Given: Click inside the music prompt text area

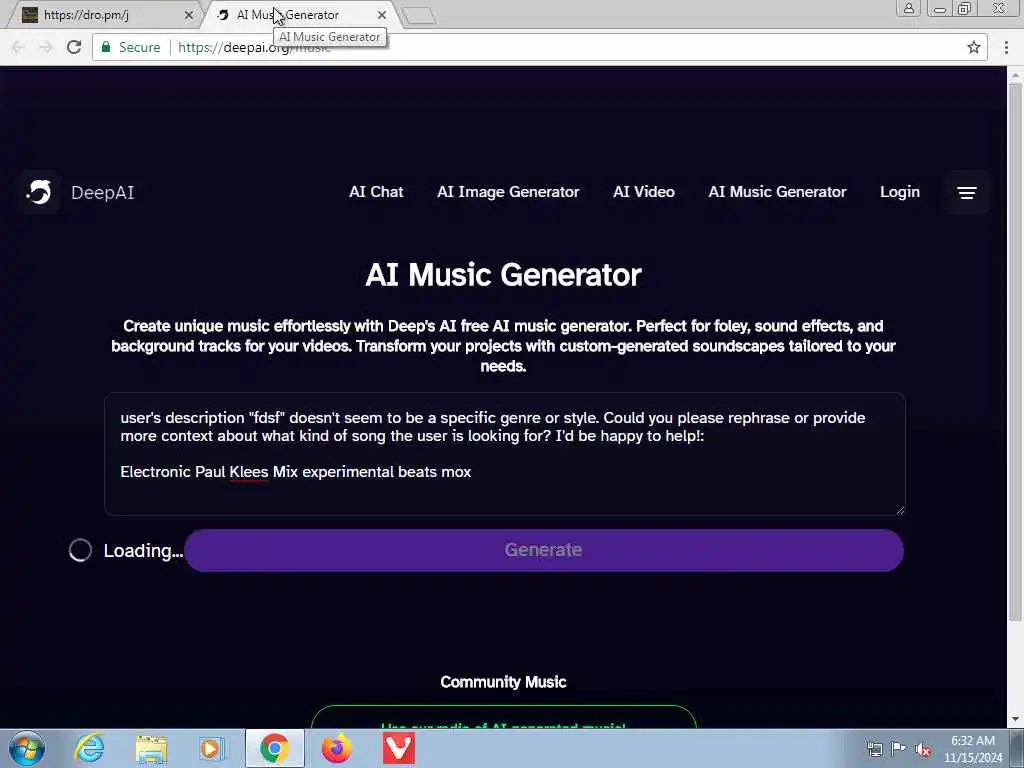Looking at the screenshot, I should point(505,454).
